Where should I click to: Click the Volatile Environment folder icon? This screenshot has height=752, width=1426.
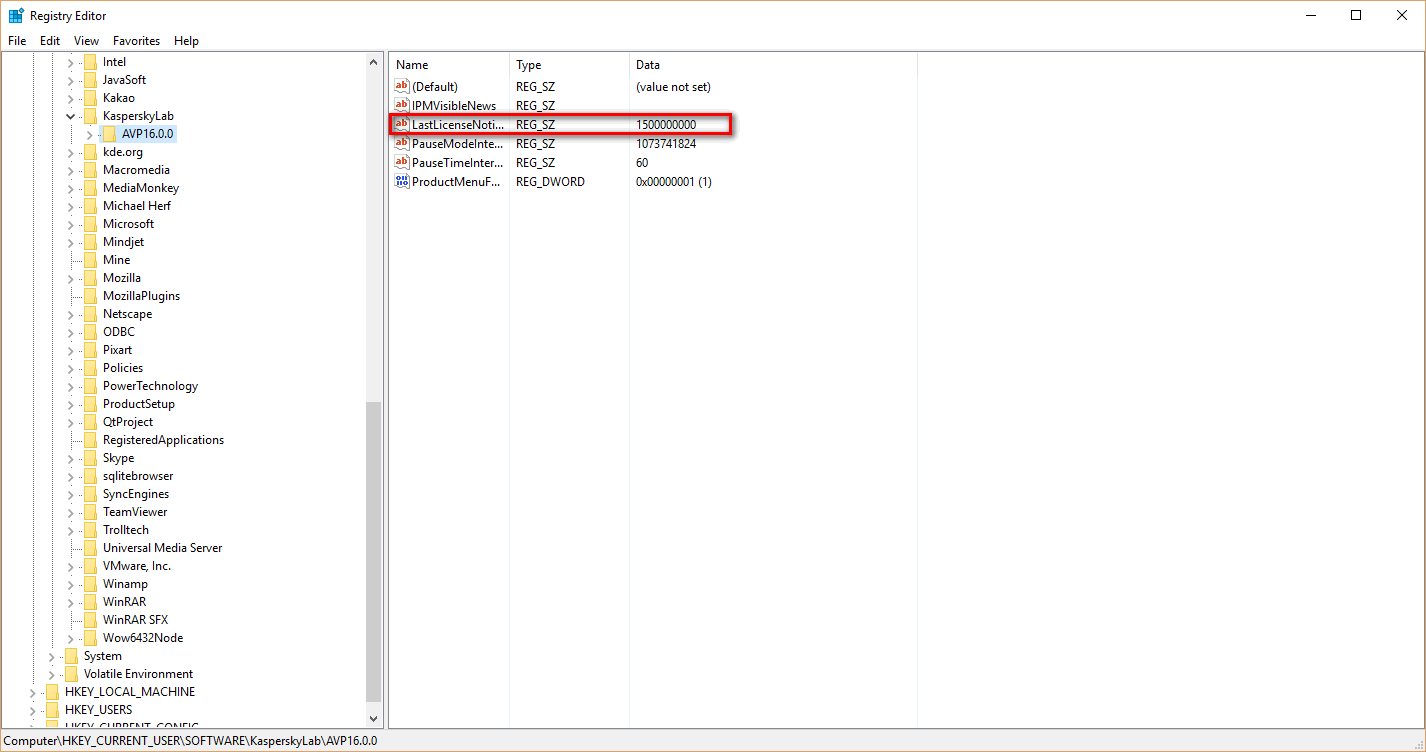point(71,674)
